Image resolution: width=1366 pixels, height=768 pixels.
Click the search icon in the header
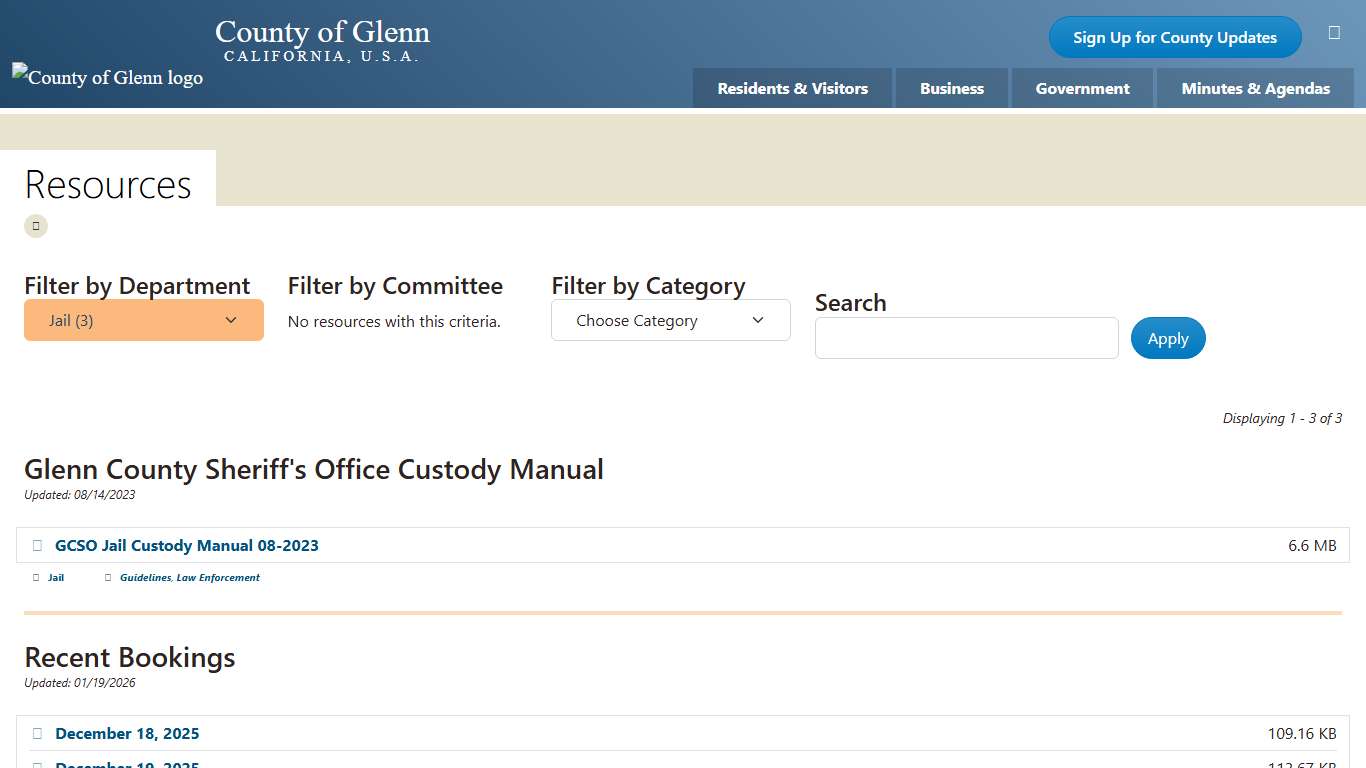click(1334, 32)
